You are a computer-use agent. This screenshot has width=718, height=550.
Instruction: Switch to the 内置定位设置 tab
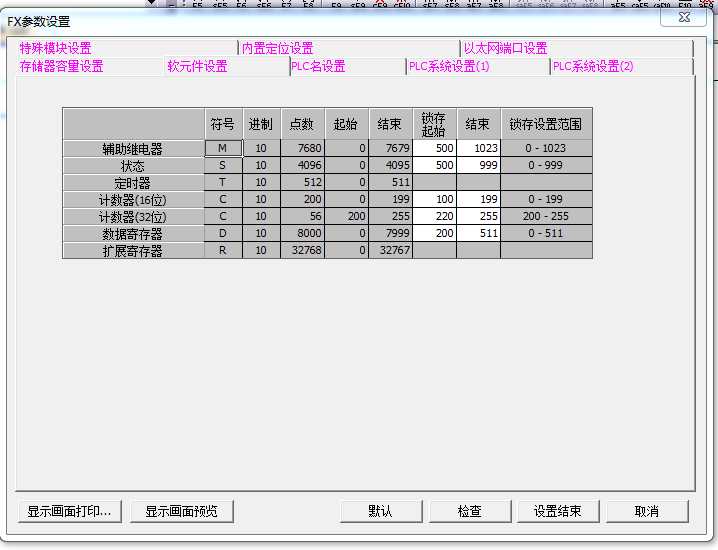coord(277,48)
